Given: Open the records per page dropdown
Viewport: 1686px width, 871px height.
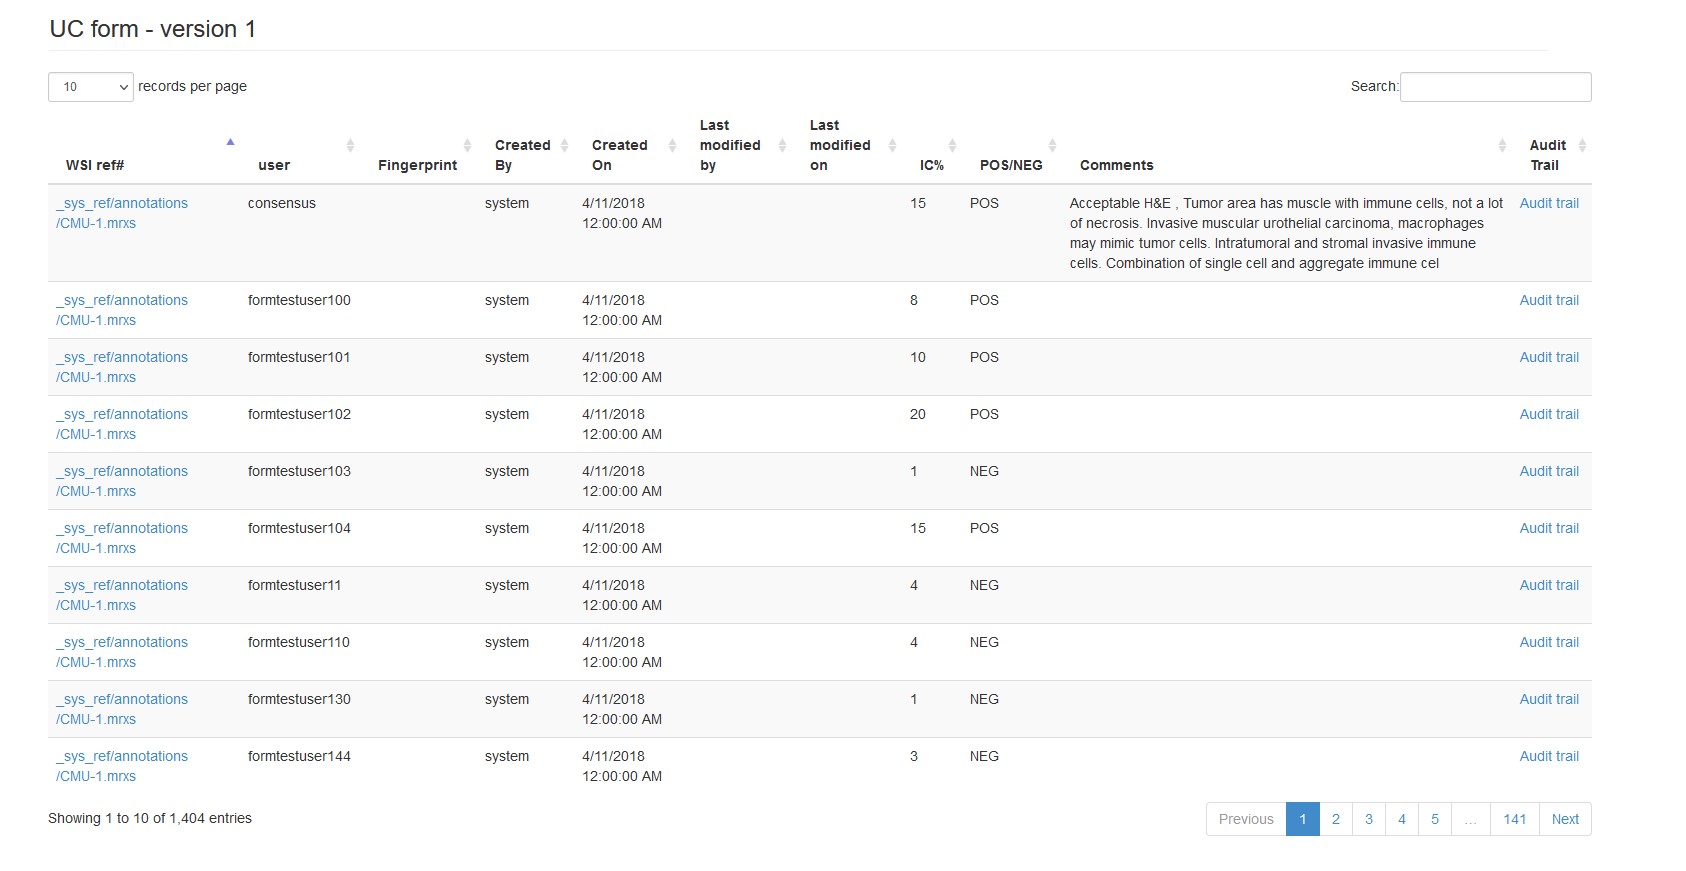Looking at the screenshot, I should pyautogui.click(x=91, y=87).
